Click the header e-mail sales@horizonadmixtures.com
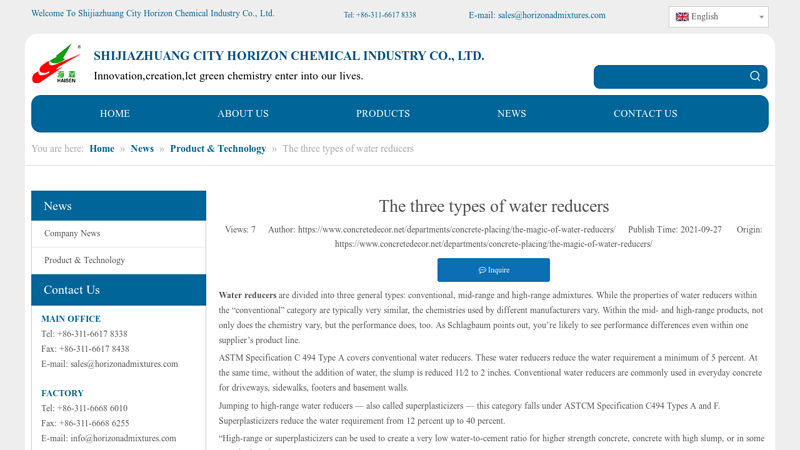 point(552,15)
